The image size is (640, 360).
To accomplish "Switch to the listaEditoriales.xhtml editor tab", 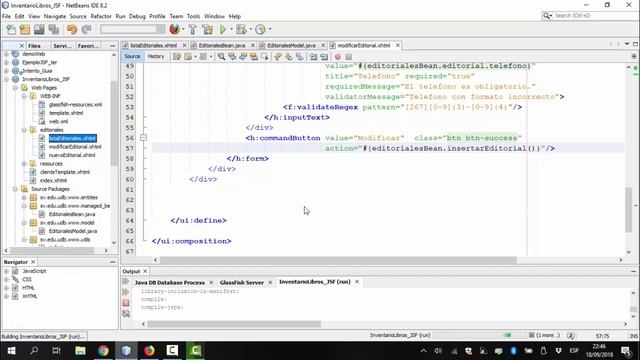I will [153, 45].
